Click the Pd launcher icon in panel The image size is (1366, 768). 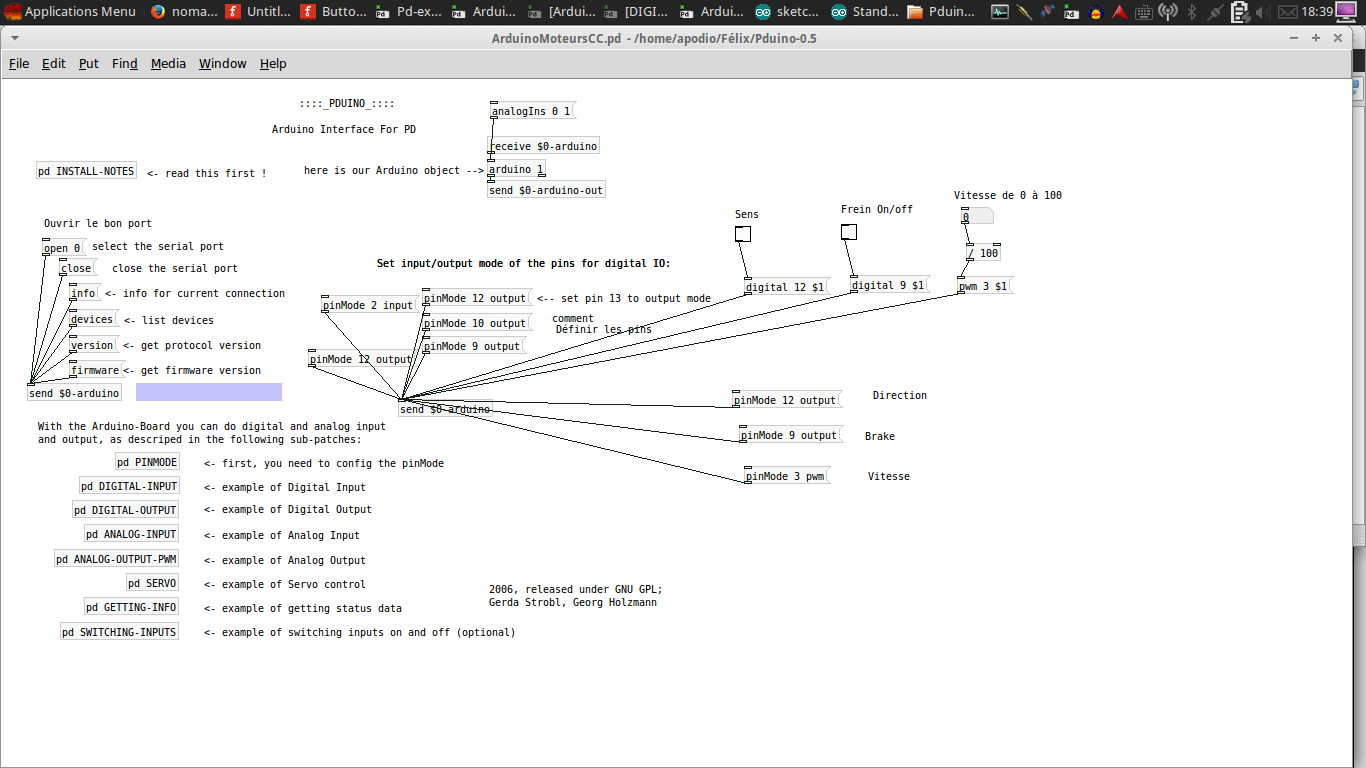[x=1070, y=12]
